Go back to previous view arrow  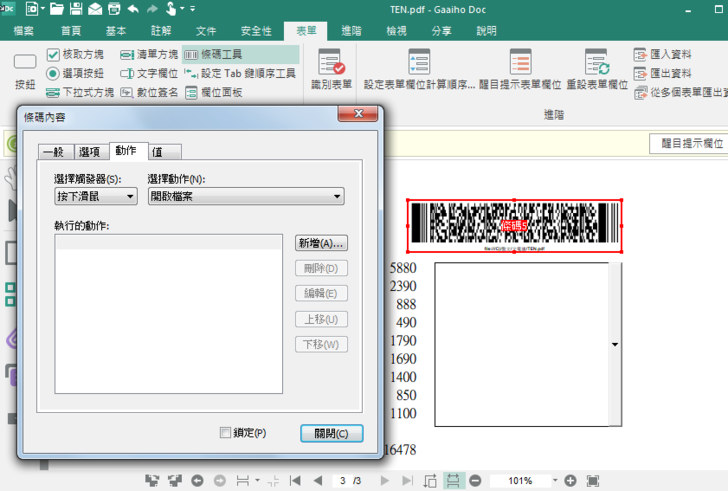tap(197, 480)
